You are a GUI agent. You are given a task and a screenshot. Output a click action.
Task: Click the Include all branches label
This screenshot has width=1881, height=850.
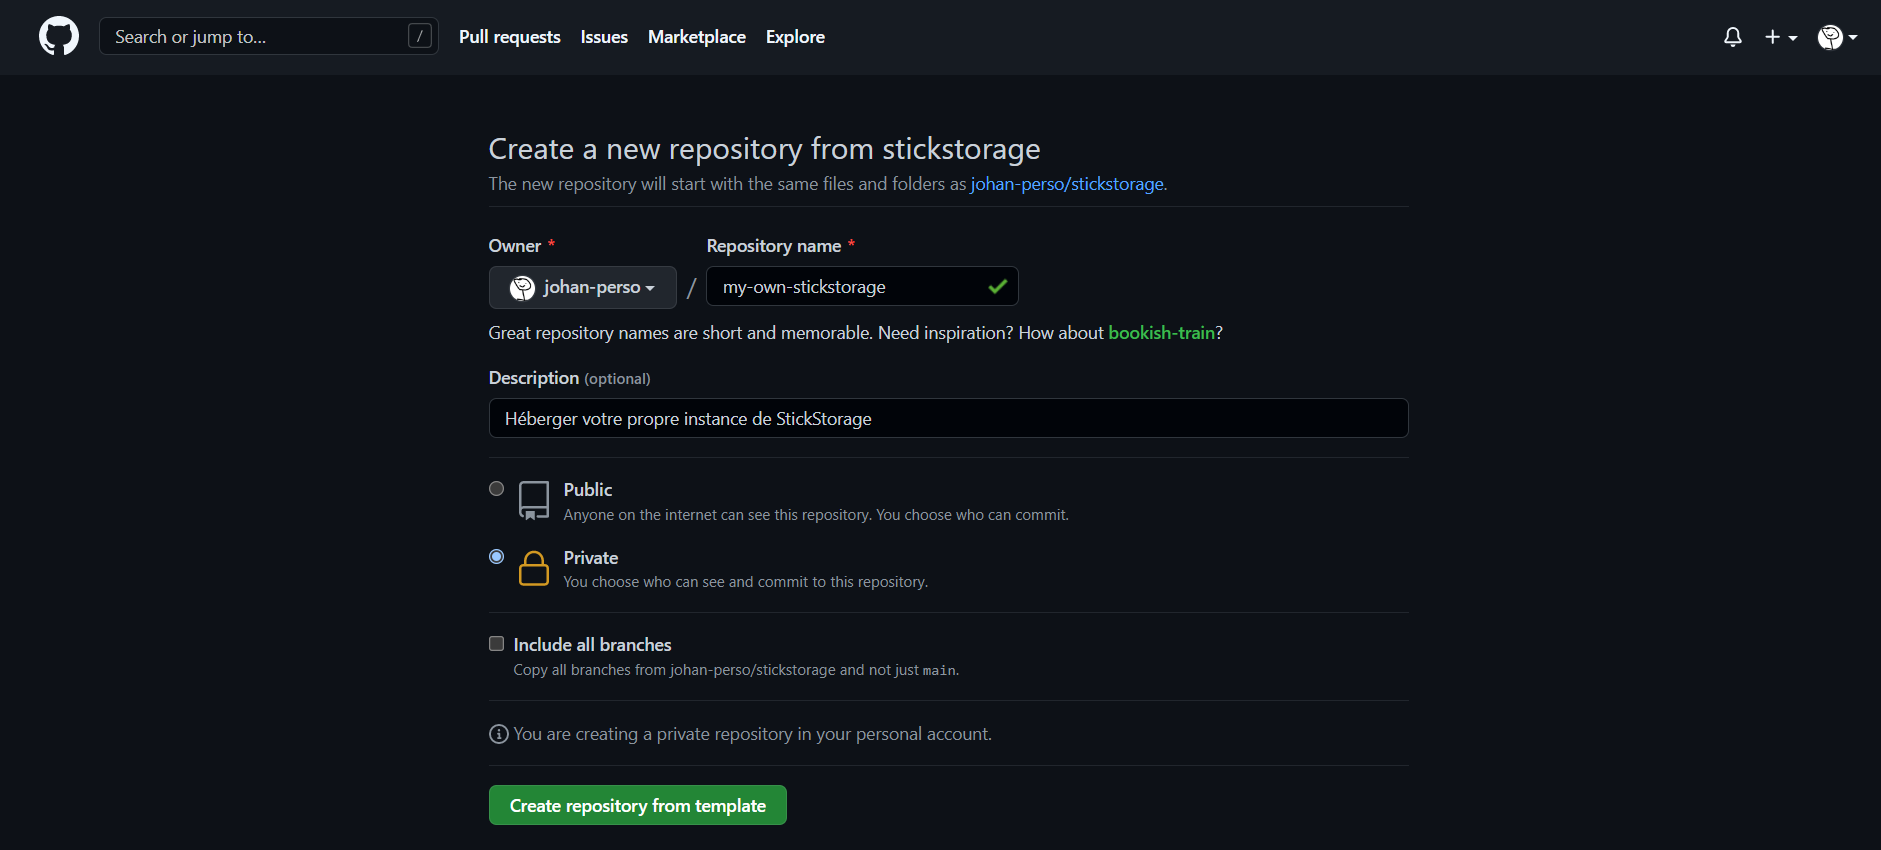pyautogui.click(x=593, y=645)
